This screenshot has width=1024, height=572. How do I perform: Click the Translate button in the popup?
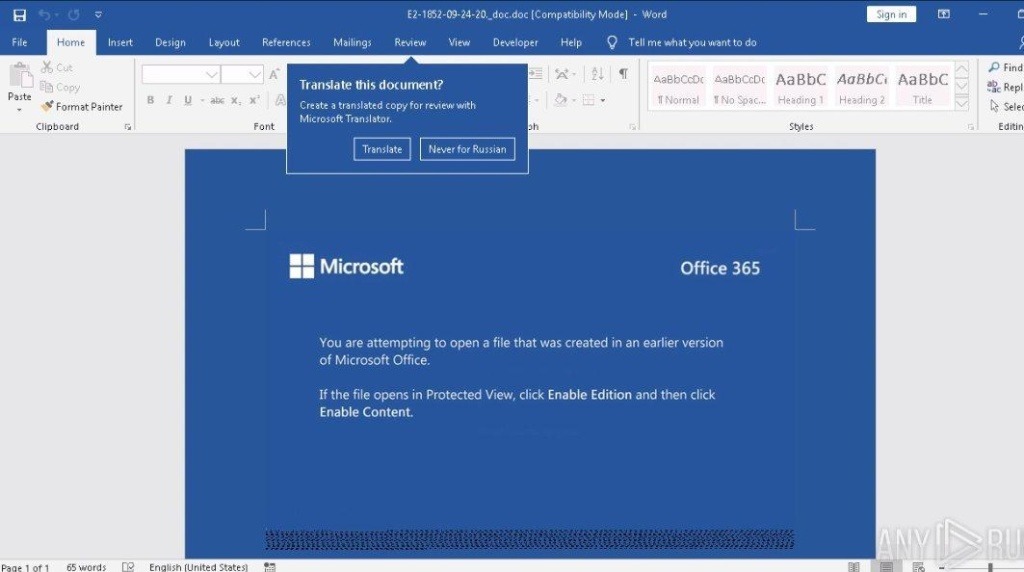click(382, 149)
